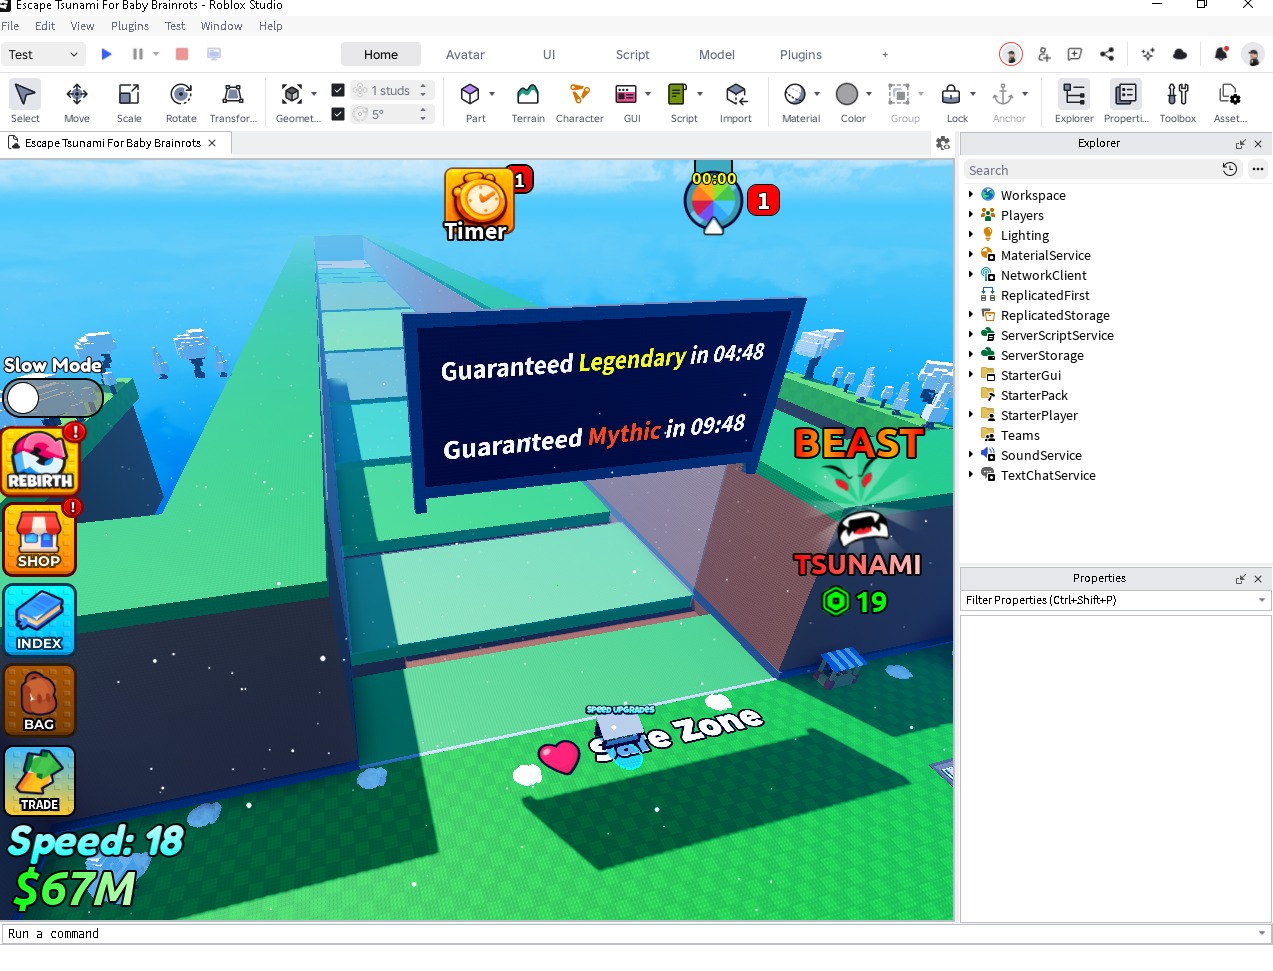Screen dimensions: 1273x971
Task: Click the REBIRTH game button
Action: point(40,460)
